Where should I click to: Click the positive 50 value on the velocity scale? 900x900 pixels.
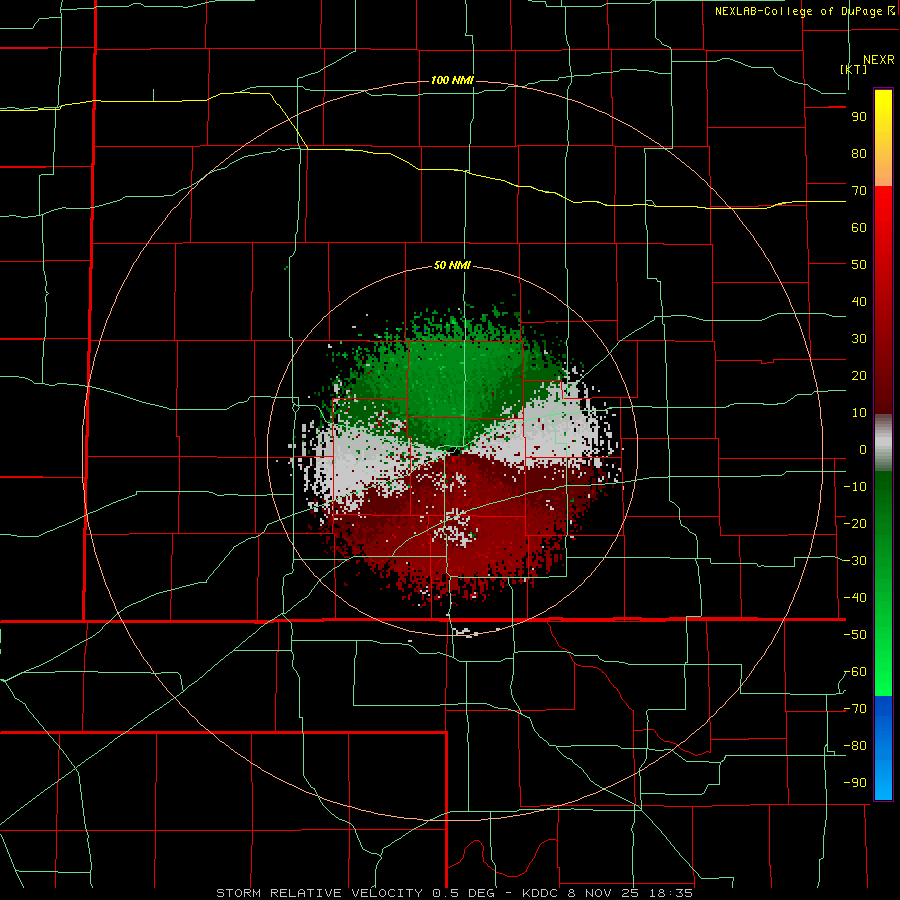pos(859,265)
